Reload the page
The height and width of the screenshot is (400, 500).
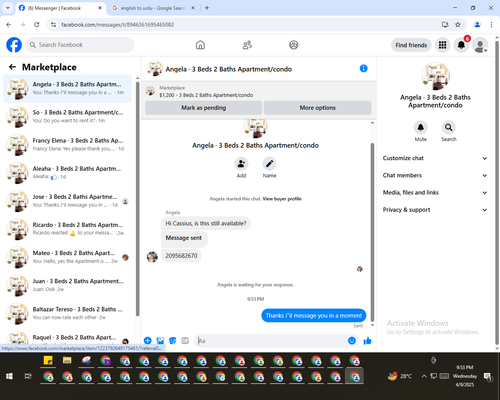[37, 24]
